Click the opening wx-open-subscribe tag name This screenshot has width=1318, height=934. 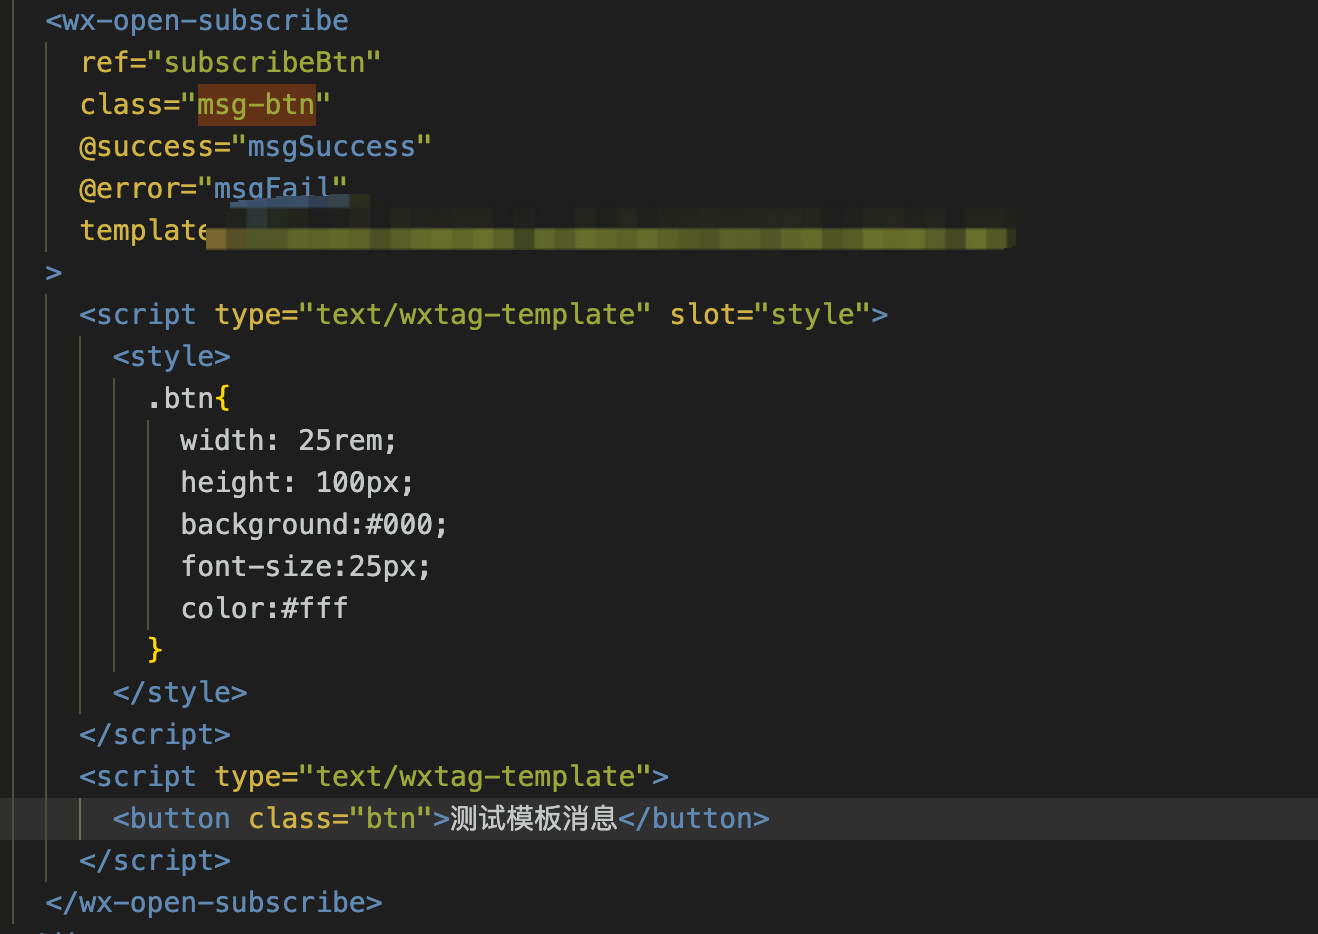[205, 20]
